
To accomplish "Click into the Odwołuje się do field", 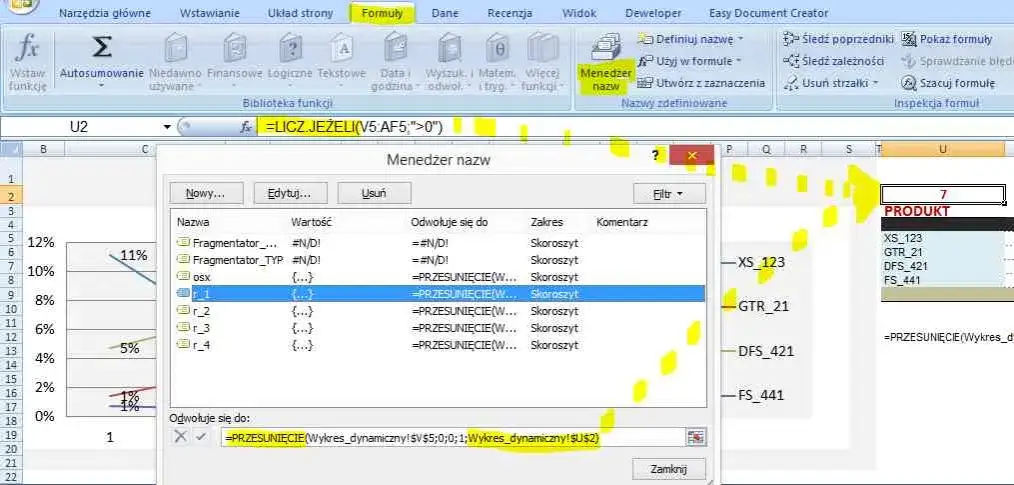I will [x=452, y=438].
